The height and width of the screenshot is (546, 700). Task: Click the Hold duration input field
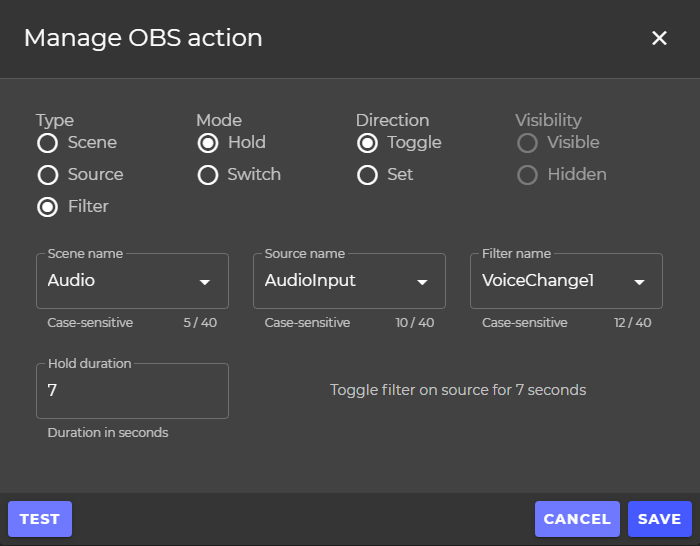(132, 391)
